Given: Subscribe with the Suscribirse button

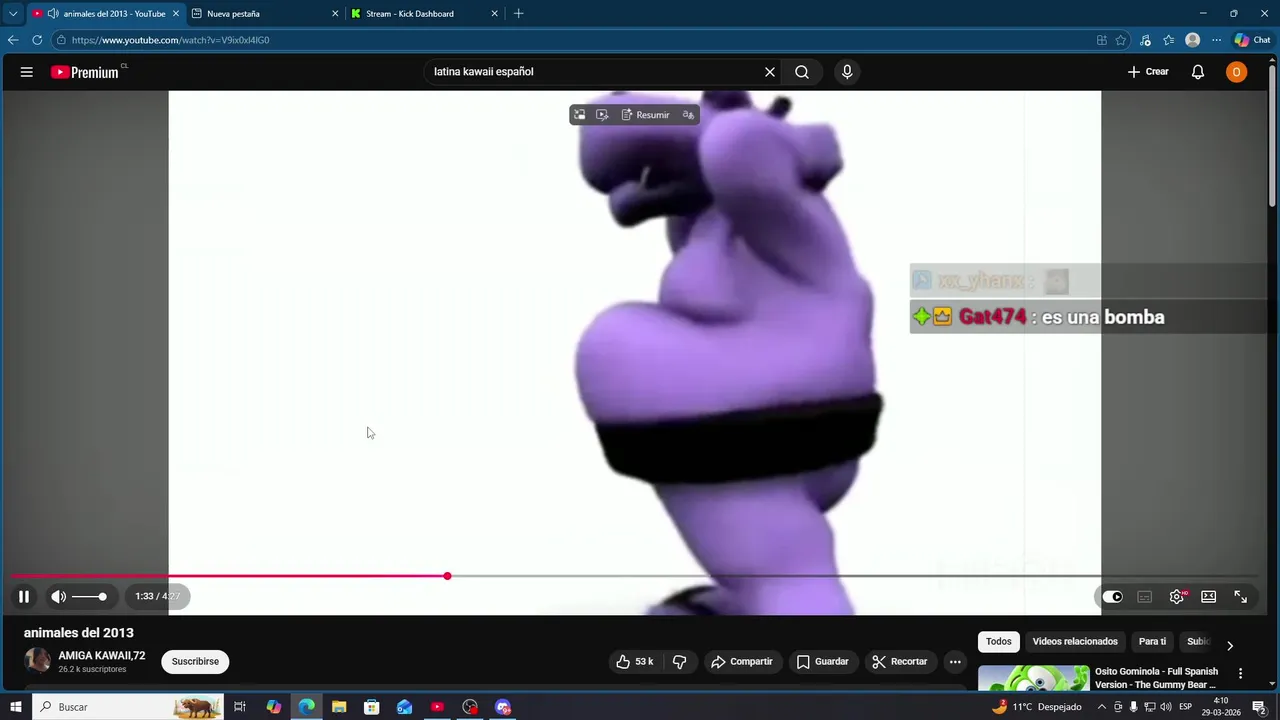Looking at the screenshot, I should point(195,662).
